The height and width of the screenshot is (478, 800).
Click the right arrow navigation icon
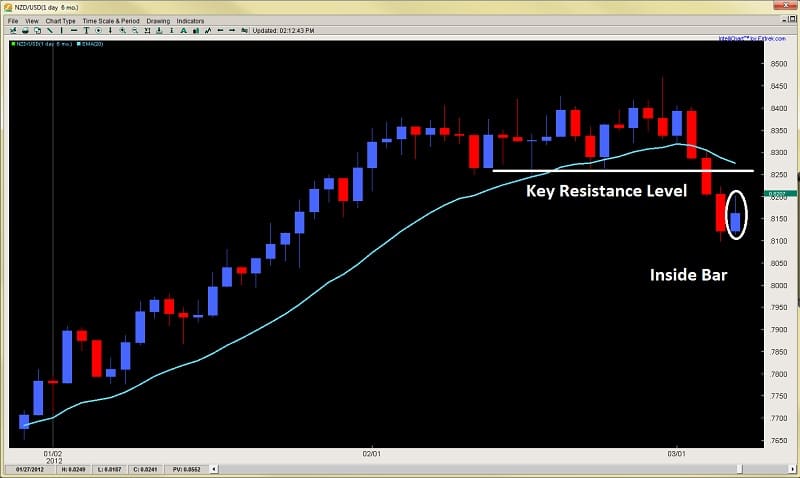232,31
